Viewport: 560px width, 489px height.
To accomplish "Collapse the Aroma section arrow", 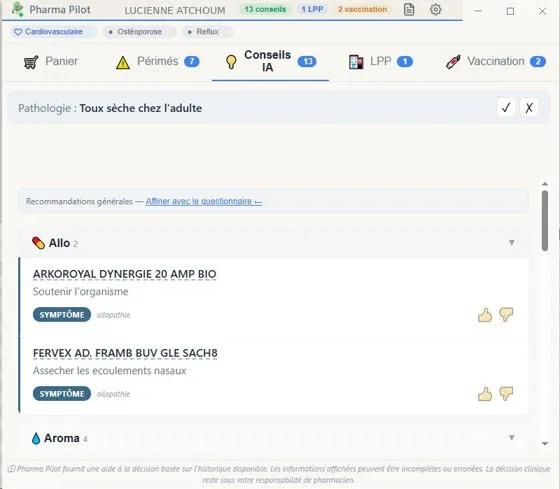I will [x=511, y=438].
